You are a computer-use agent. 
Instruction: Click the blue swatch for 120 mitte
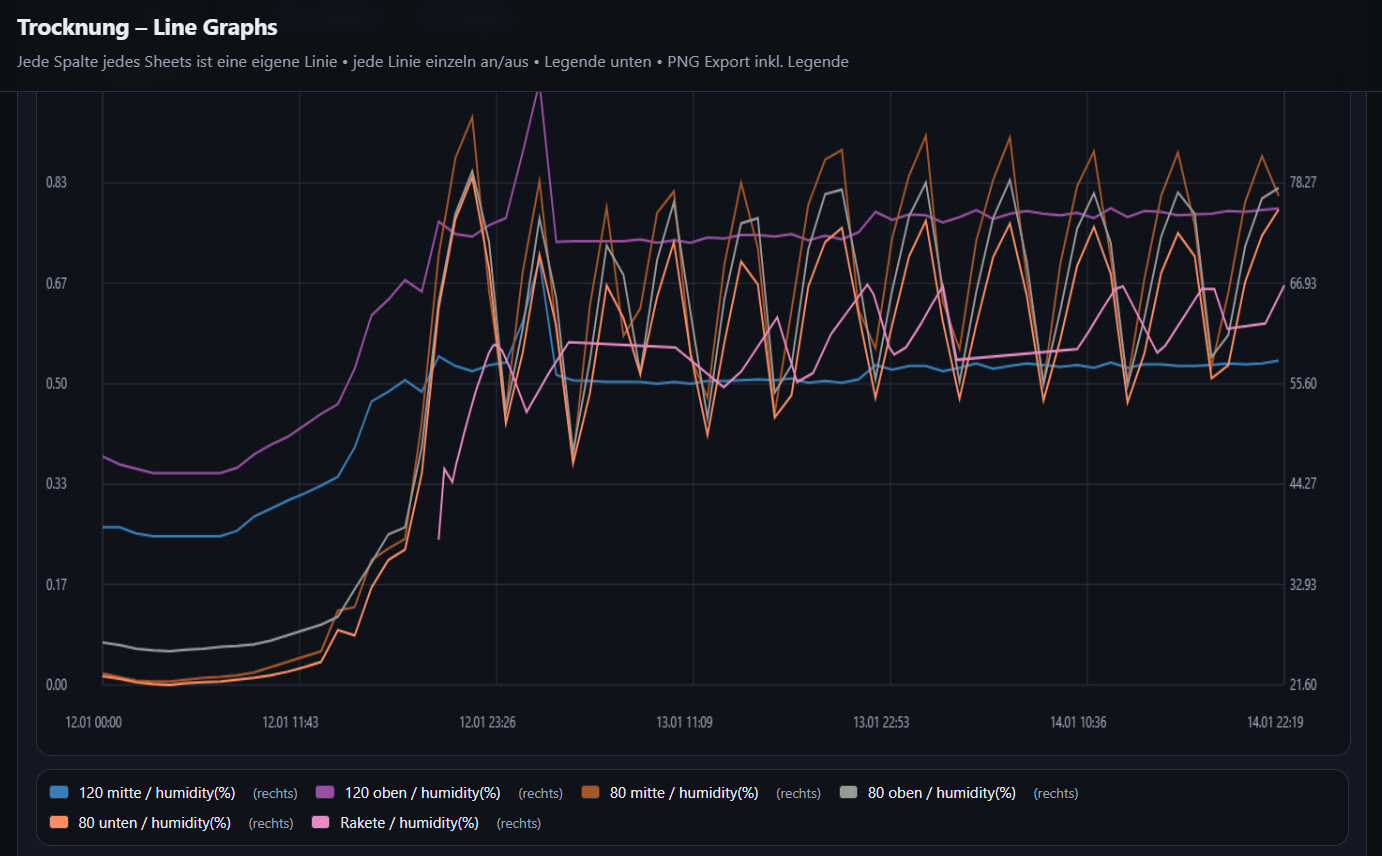point(59,793)
